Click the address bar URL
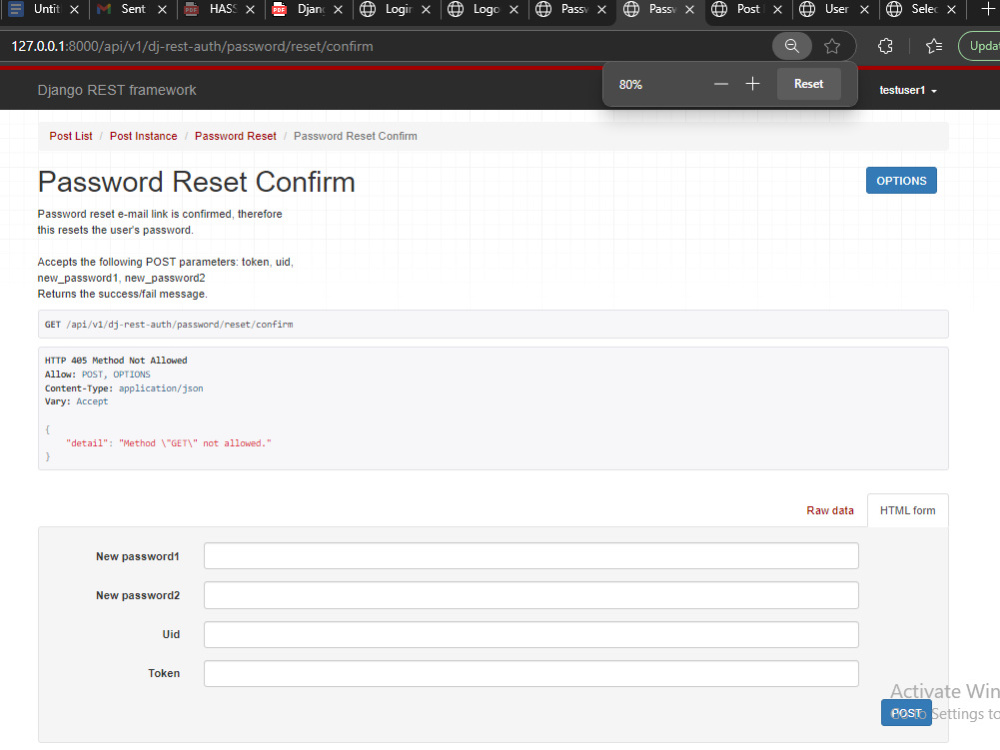The height and width of the screenshot is (750, 1000). click(192, 47)
